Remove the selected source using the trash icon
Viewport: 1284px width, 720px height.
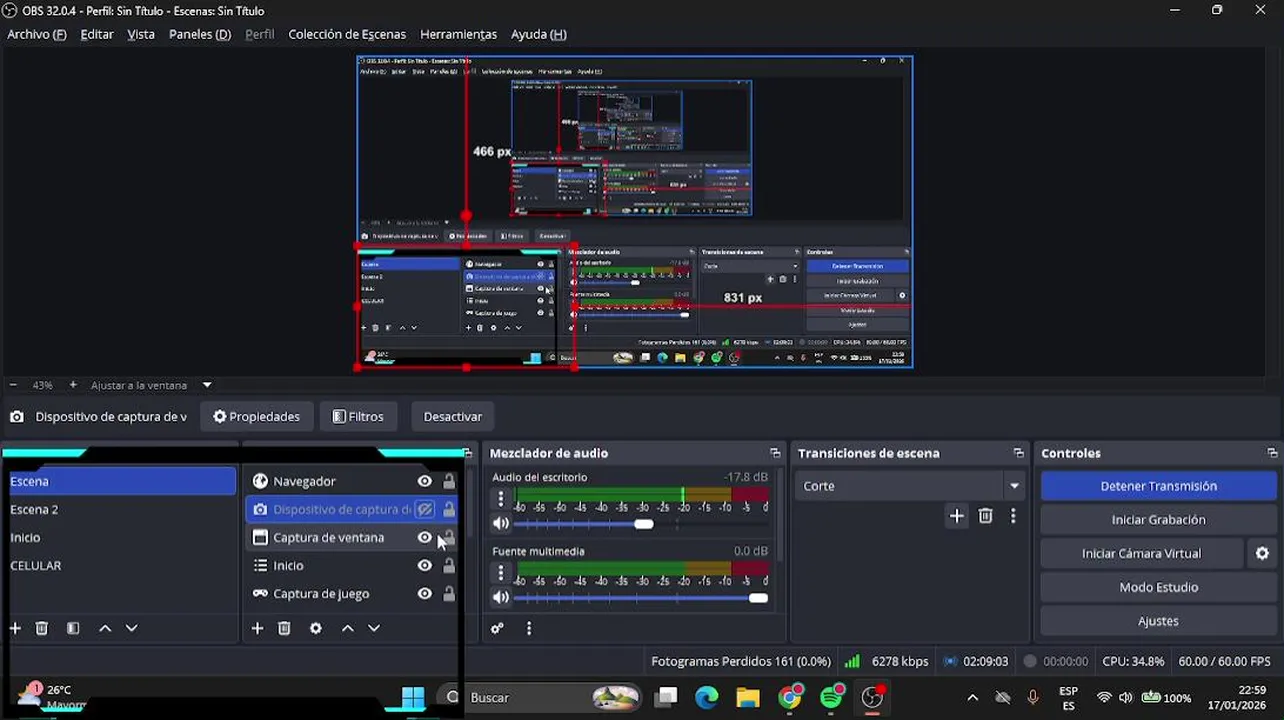(284, 628)
